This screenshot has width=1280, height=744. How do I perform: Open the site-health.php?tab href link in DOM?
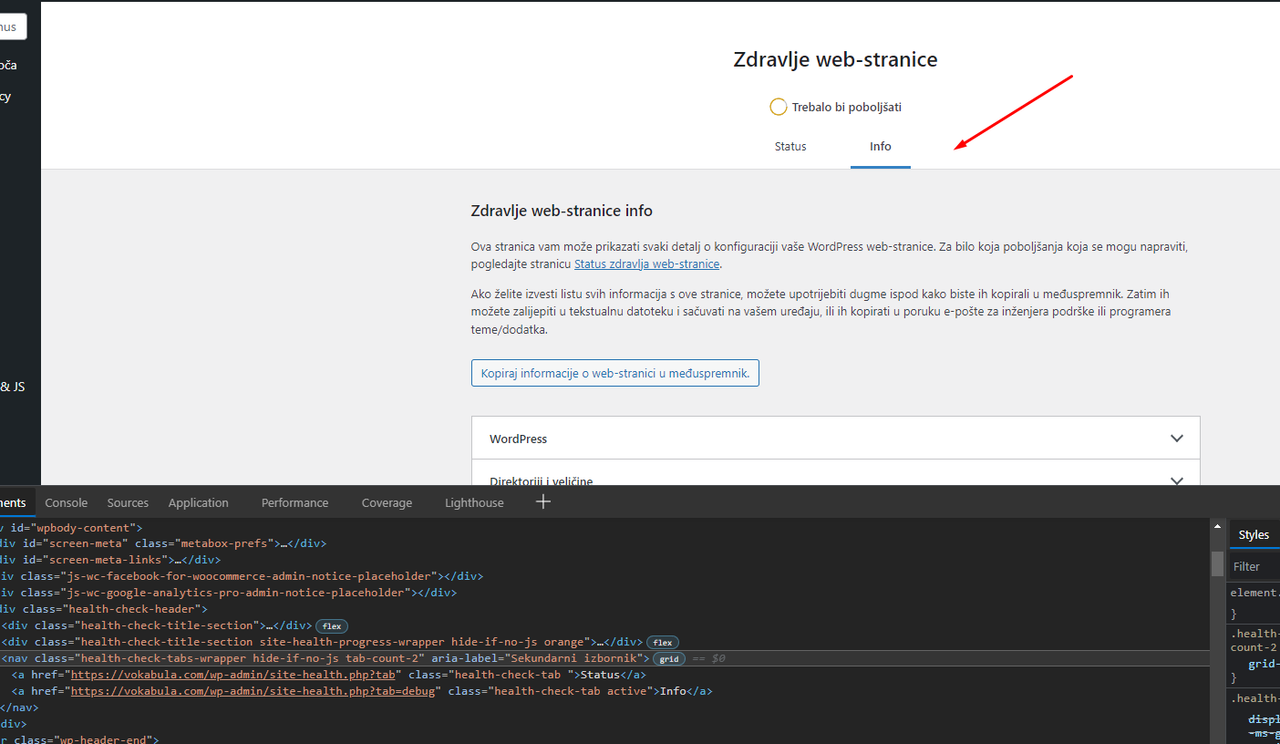(233, 675)
